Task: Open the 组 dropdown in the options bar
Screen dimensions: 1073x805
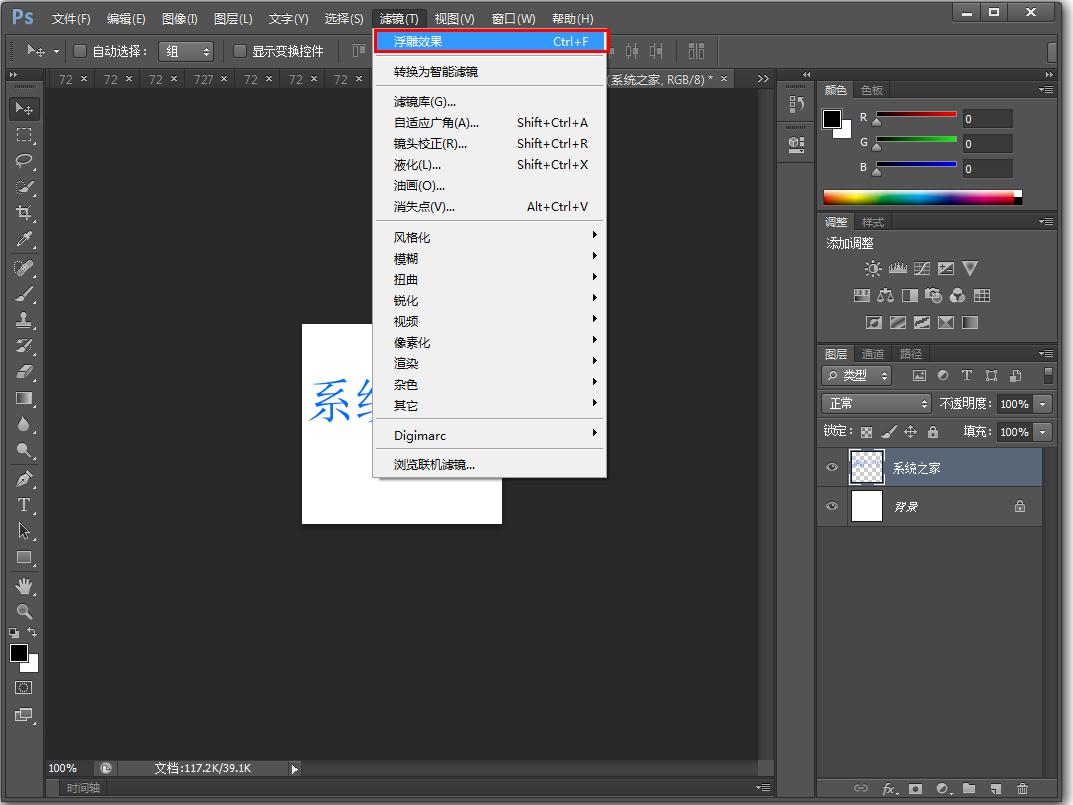Action: click(186, 51)
